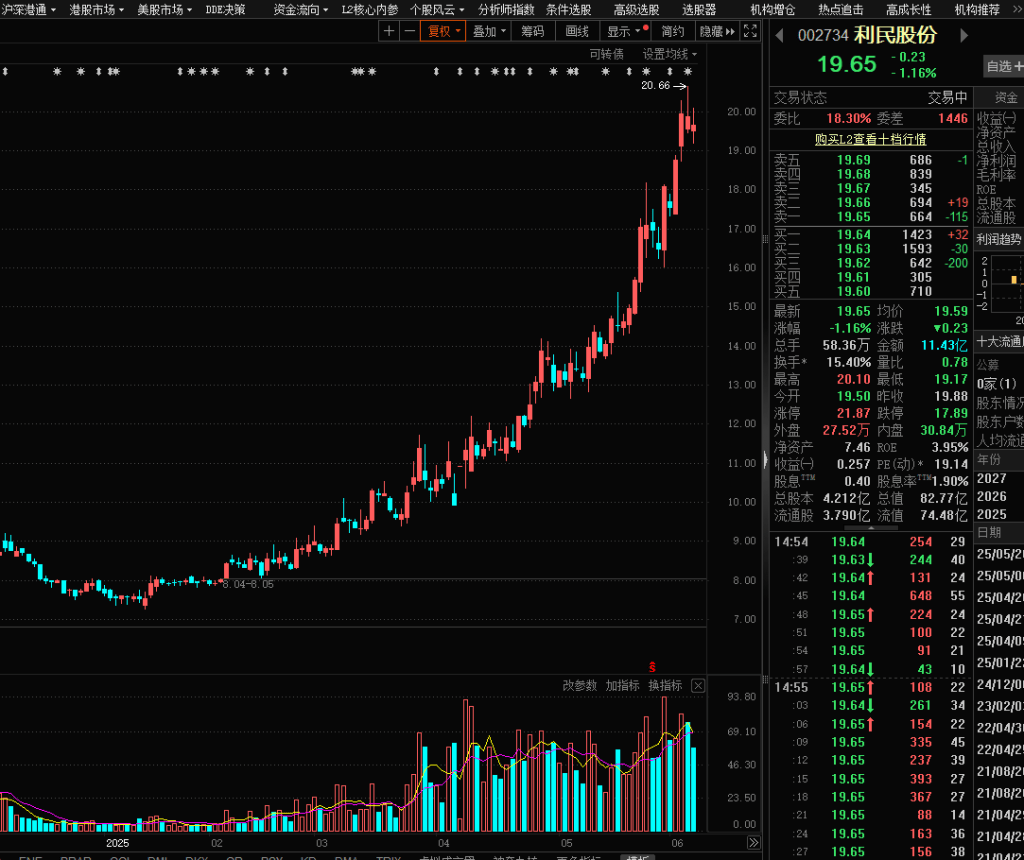Click the 8.04-8.05 price range label

click(248, 584)
